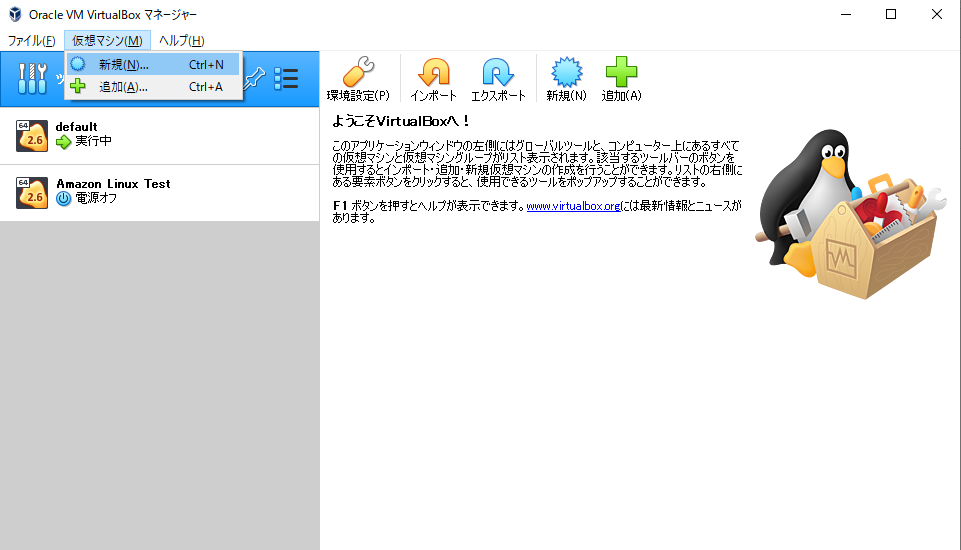
Task: Close the 仮想マシン(M) menu
Action: (107, 40)
